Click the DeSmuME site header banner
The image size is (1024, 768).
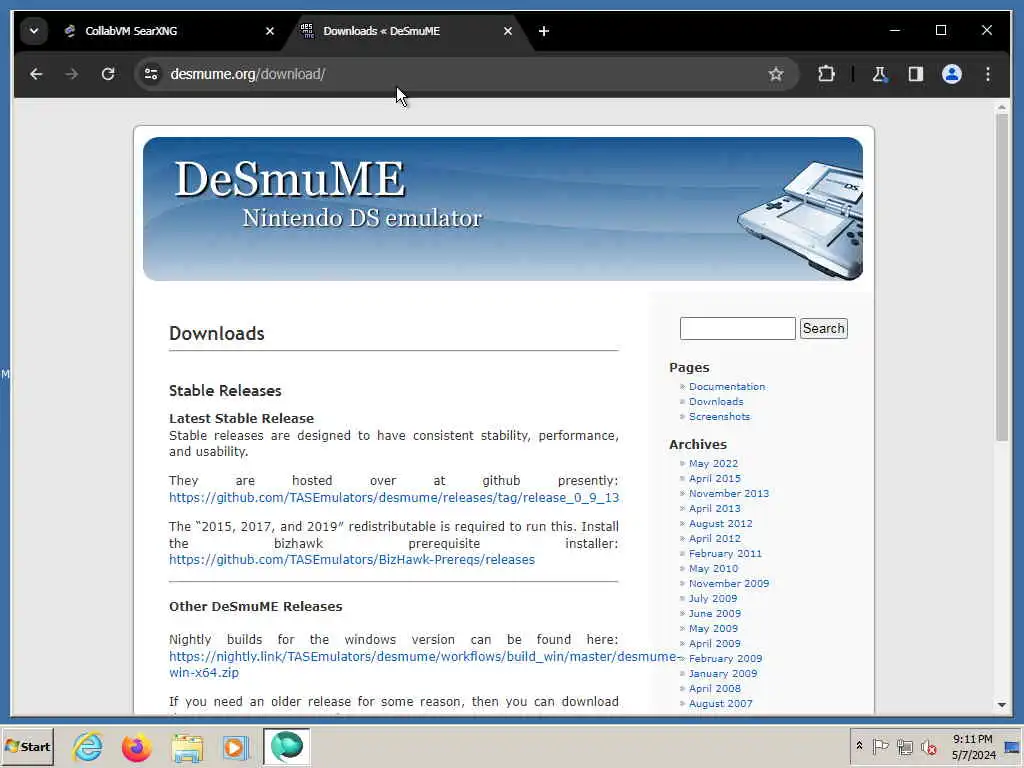click(x=503, y=209)
